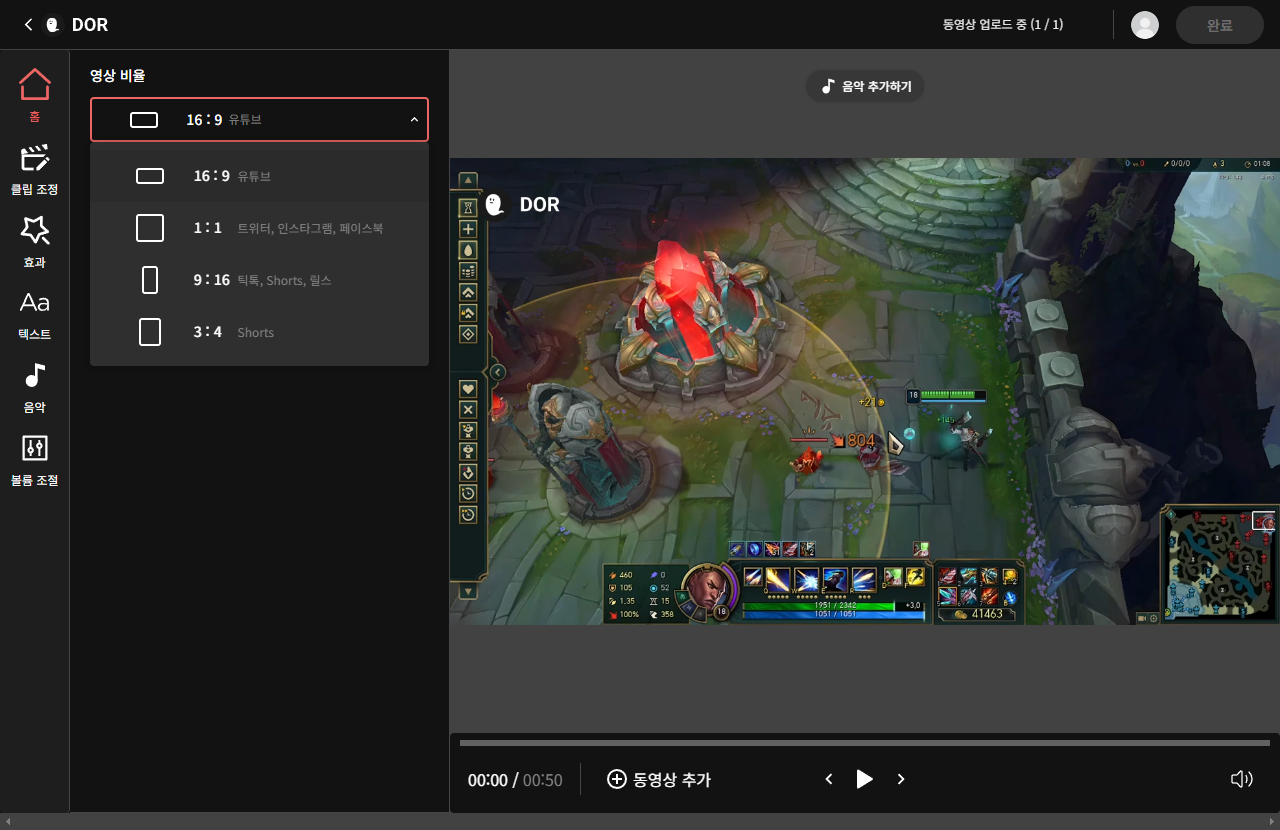
Task: Play the video preview
Action: (x=865, y=779)
